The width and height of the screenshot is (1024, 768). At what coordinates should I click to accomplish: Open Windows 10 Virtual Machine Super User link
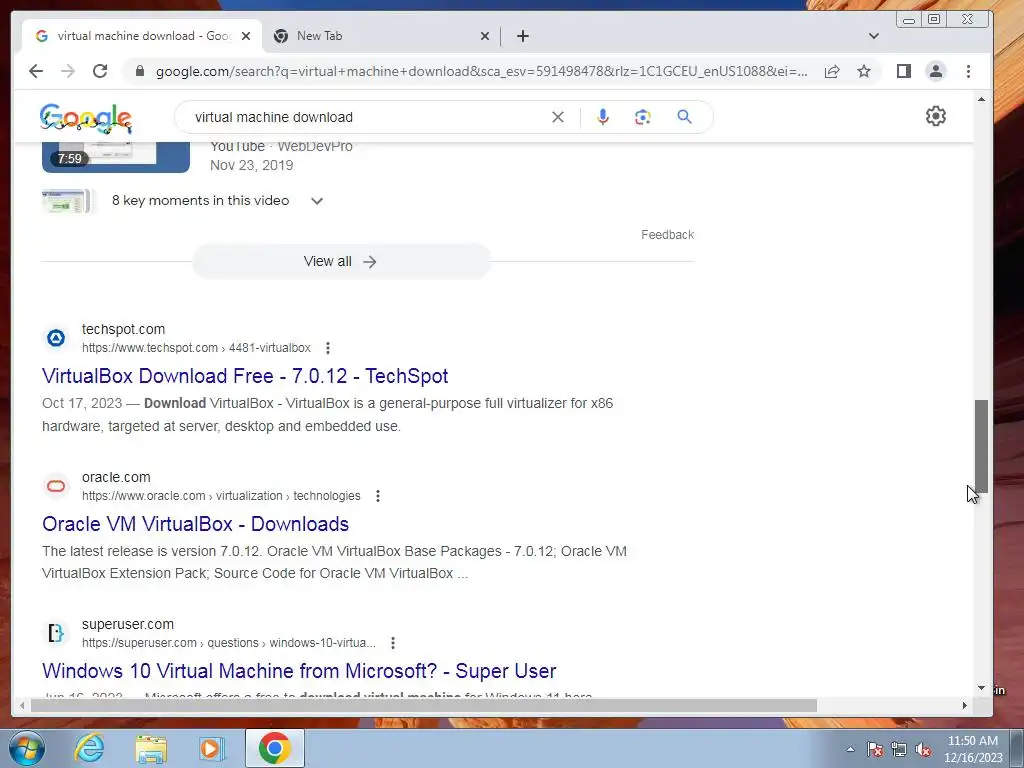pos(299,671)
